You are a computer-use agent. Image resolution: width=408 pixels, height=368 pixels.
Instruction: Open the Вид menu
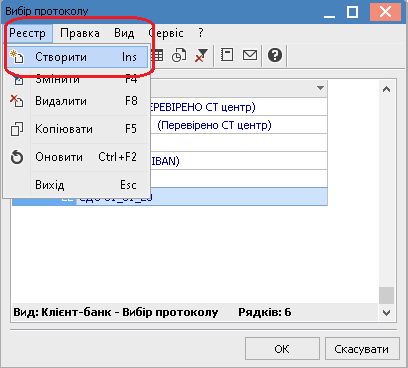[x=124, y=33]
